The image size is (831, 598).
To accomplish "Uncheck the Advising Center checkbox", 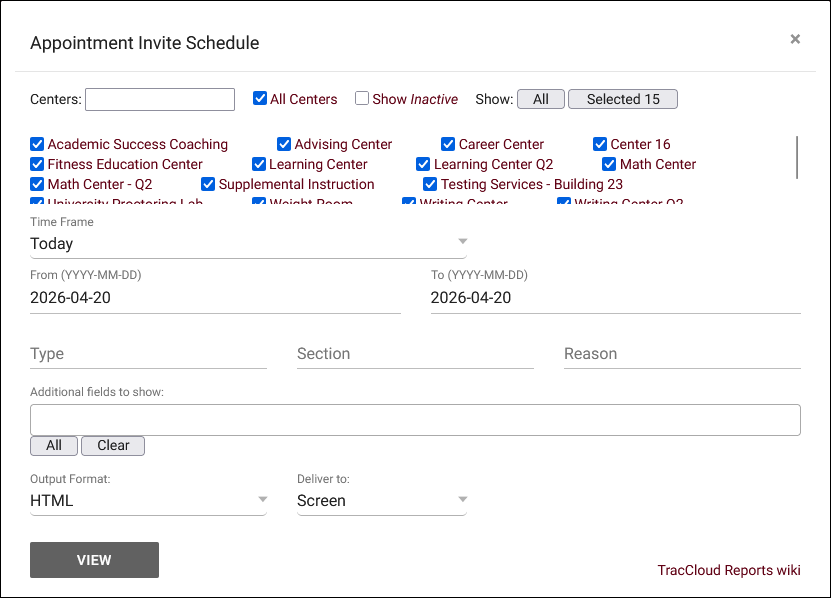I will (284, 144).
